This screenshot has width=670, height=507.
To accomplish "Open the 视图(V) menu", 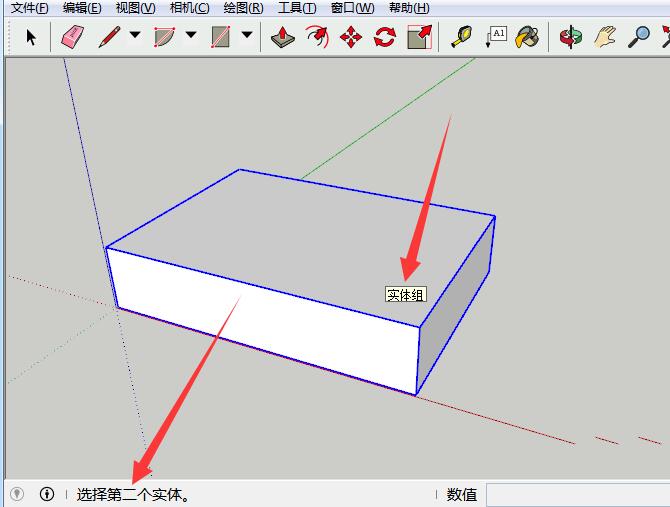I will [x=135, y=8].
